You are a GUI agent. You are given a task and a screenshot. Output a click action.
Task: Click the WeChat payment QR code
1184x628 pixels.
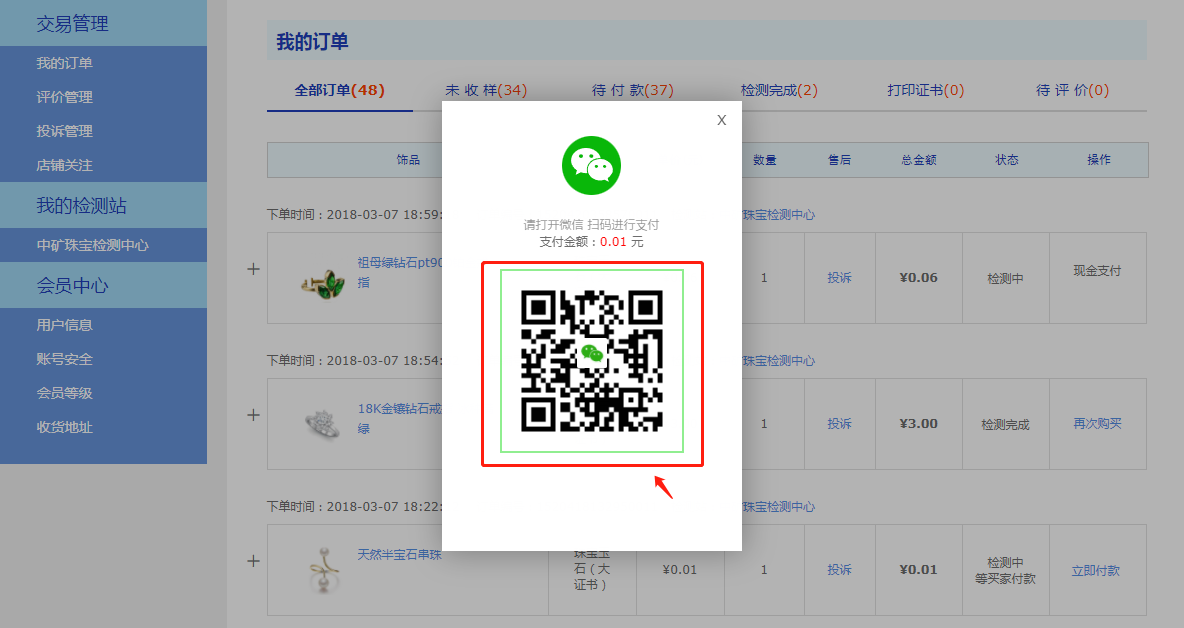coord(592,361)
